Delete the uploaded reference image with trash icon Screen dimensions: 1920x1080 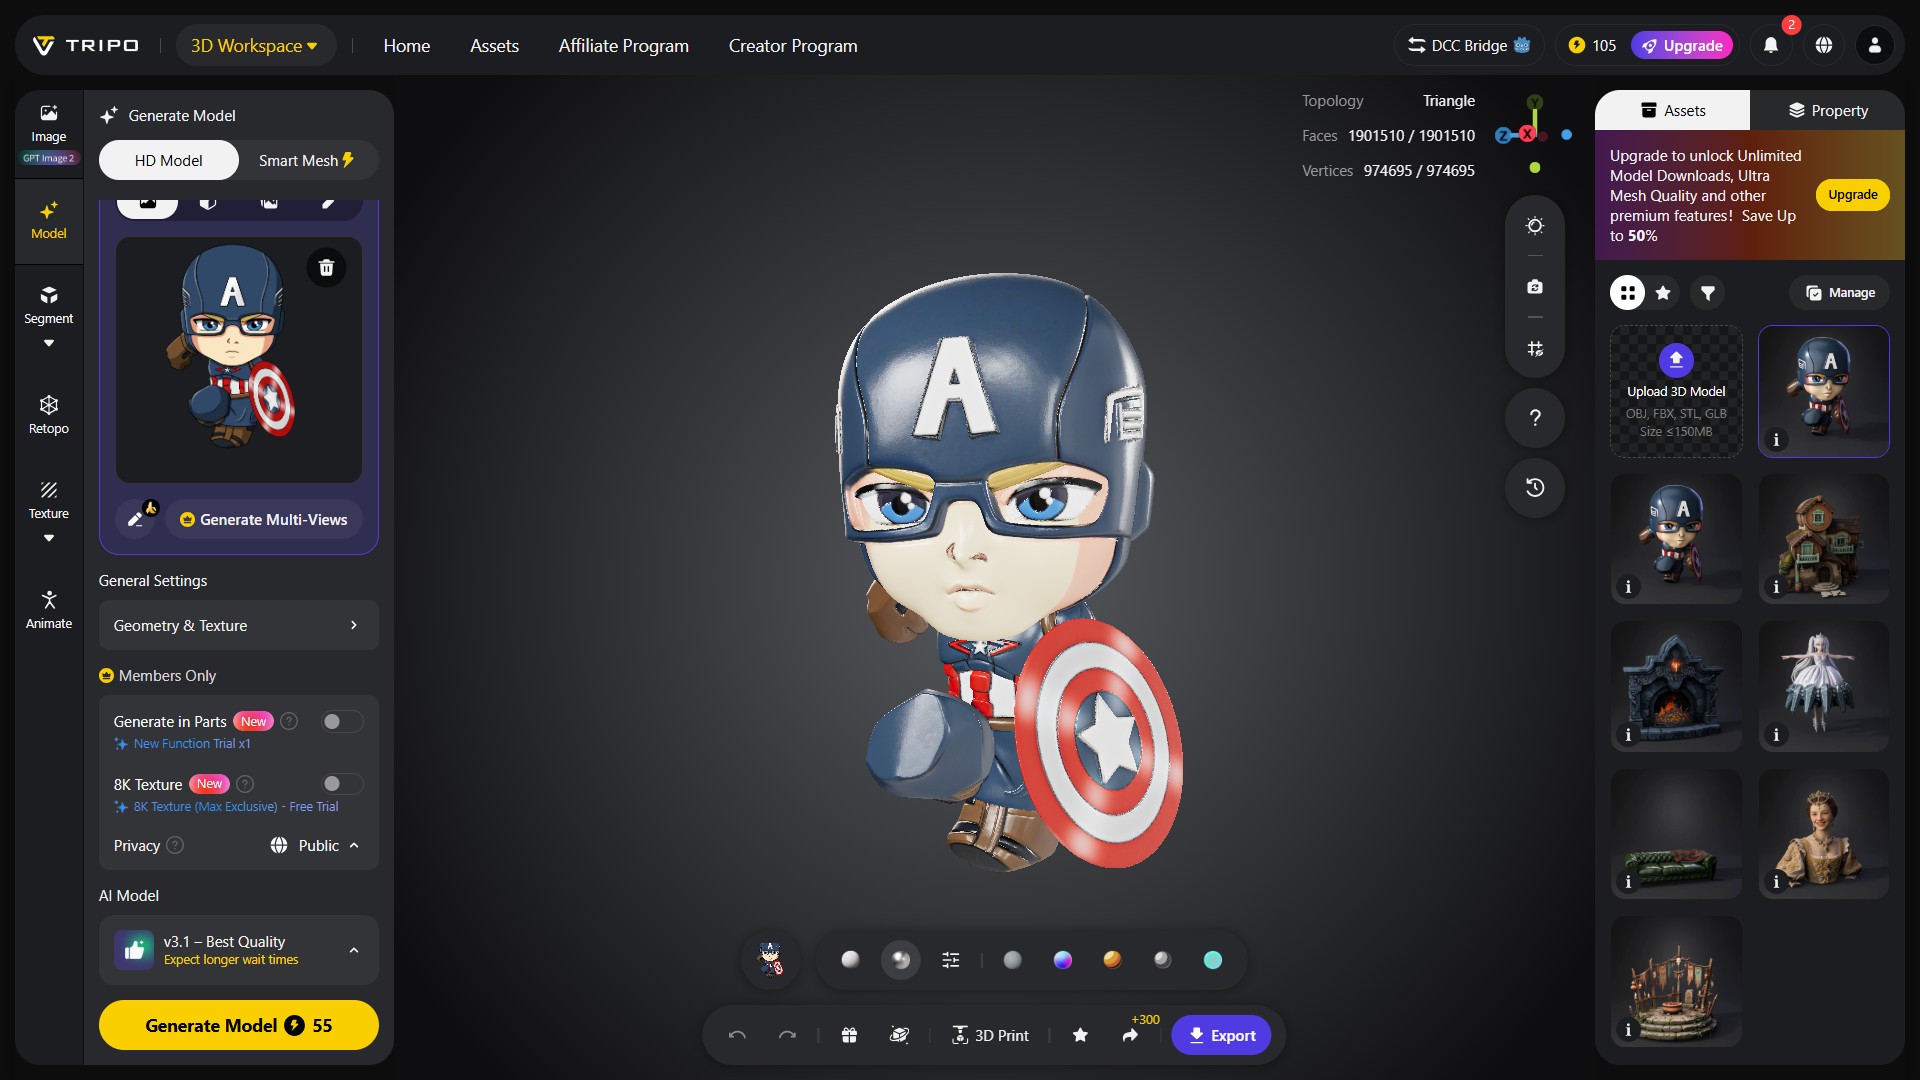point(326,267)
